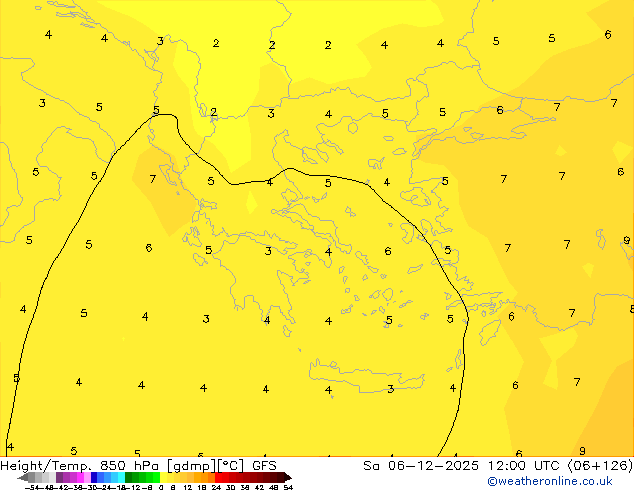The height and width of the screenshot is (490, 634).
Task: Click the value 7 on darker patch near Ionian coast
Action: [152, 179]
